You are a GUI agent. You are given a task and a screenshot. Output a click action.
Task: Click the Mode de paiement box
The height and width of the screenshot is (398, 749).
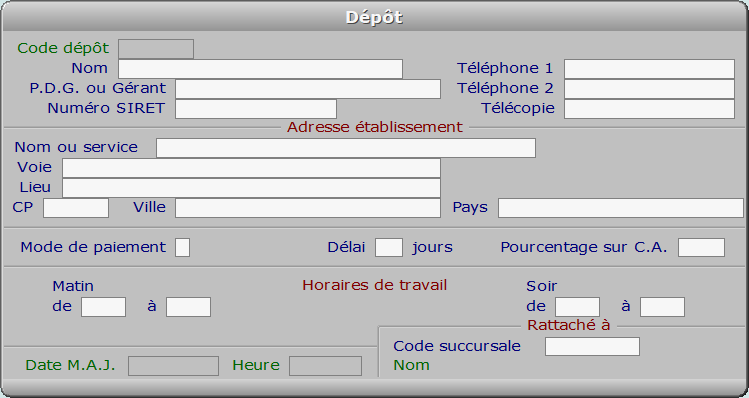[182, 247]
